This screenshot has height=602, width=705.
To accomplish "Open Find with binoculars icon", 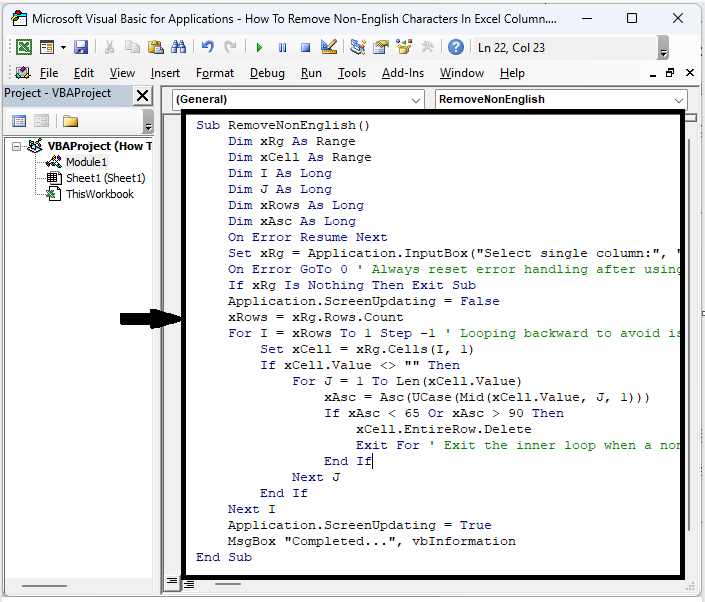I will 178,47.
